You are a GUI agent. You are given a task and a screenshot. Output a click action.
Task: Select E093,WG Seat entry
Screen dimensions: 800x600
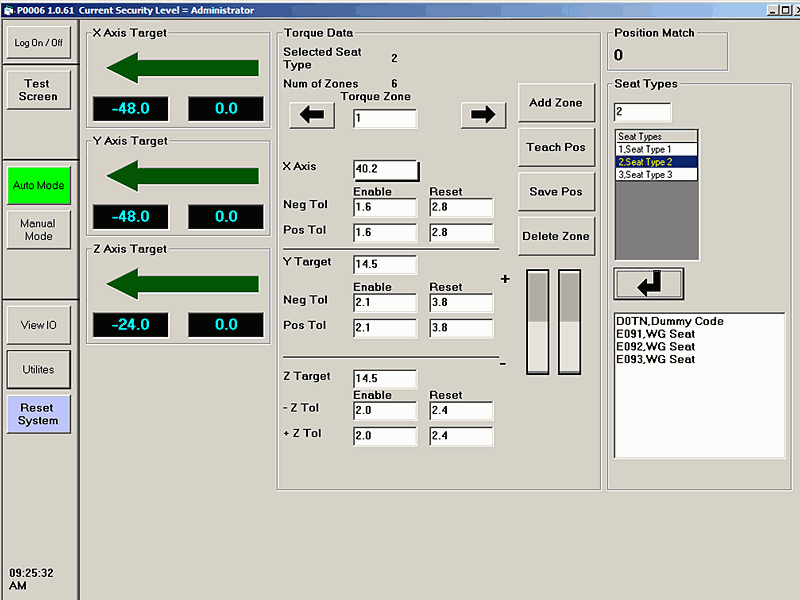(656, 360)
